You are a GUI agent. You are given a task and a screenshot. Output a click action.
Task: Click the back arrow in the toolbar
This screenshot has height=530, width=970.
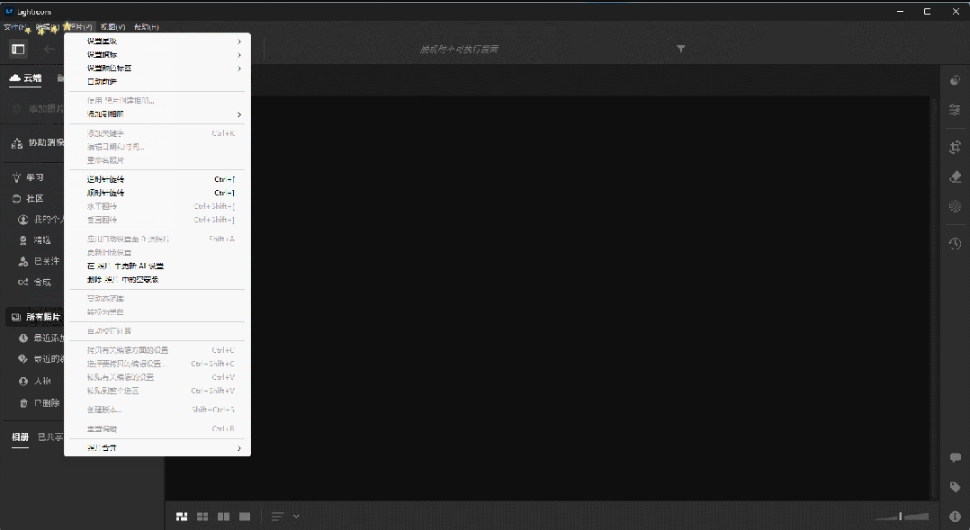49,49
